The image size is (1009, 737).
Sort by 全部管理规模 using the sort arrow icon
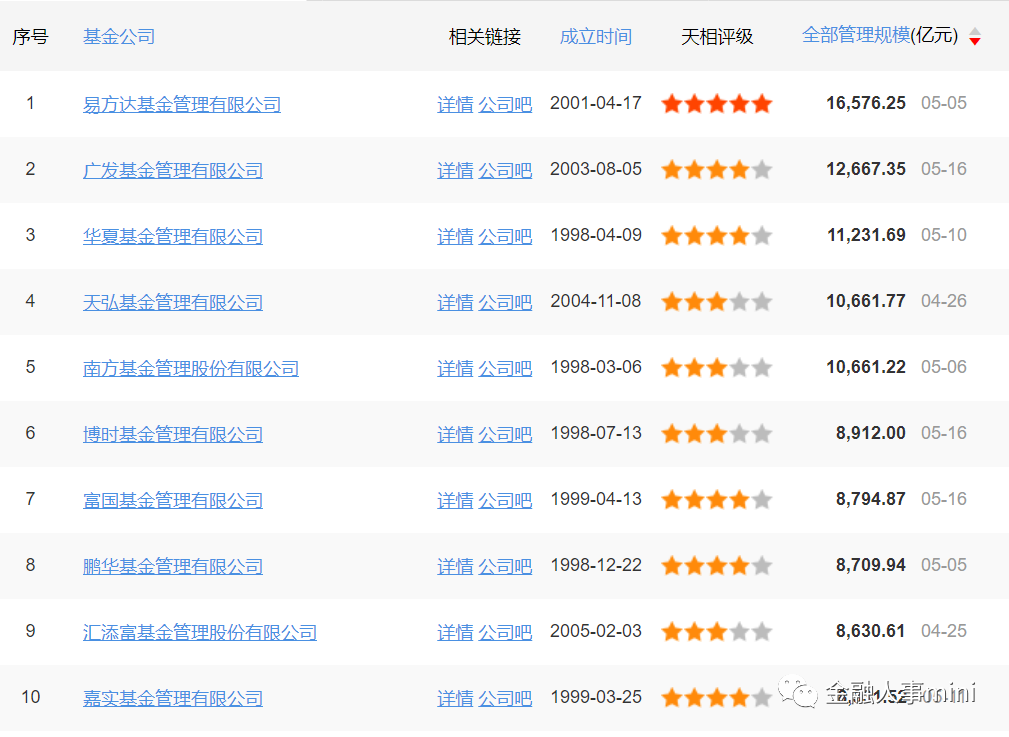pos(975,37)
